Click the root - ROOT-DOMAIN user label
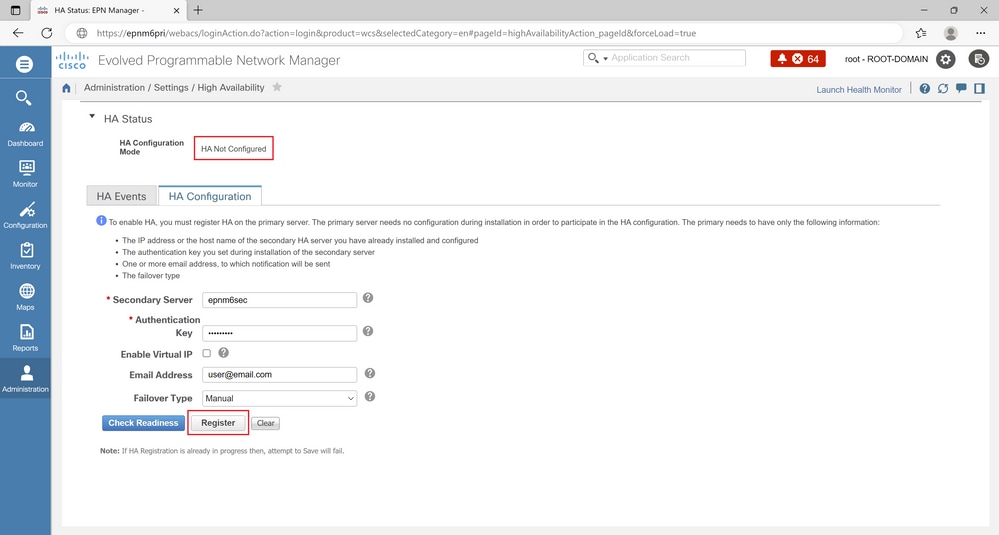This screenshot has width=999, height=535. tap(886, 59)
